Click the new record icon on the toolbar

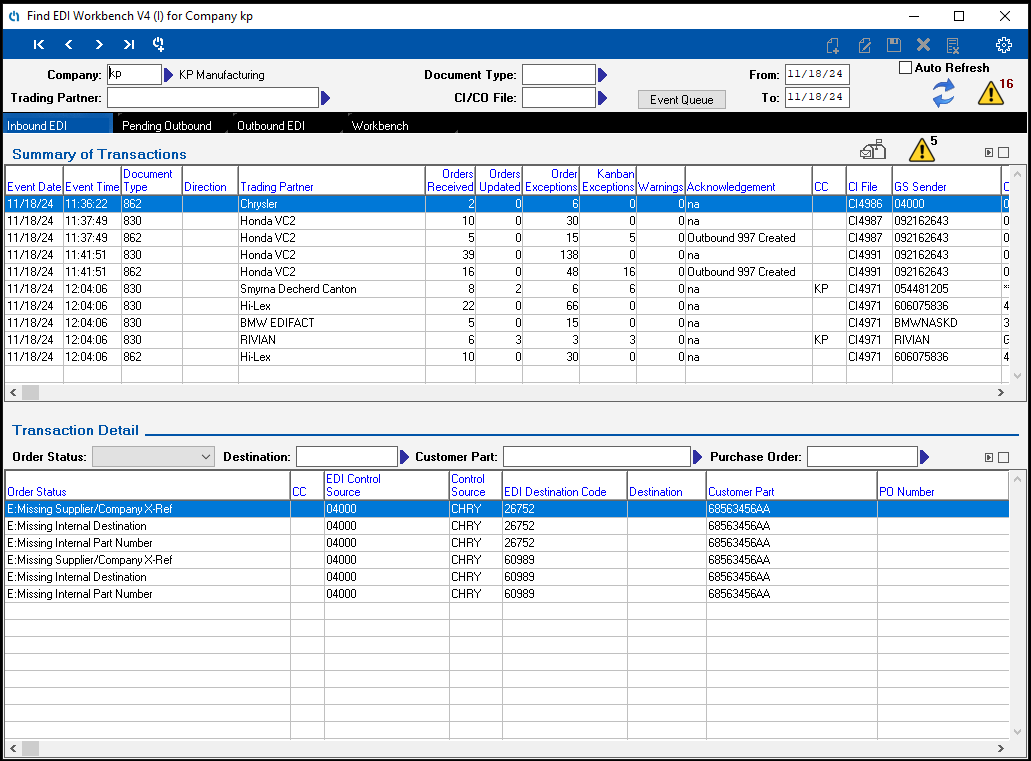[x=832, y=44]
